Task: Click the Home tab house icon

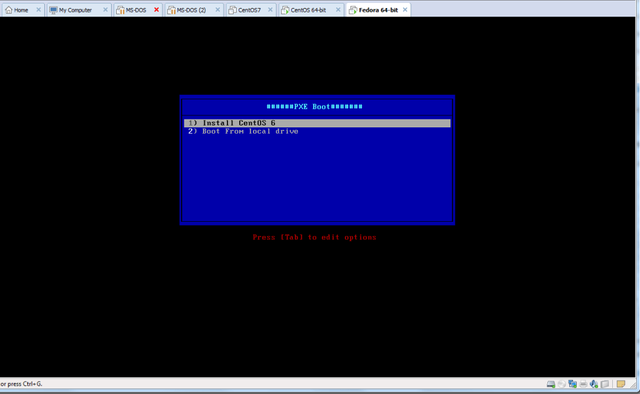Action: tap(9, 10)
